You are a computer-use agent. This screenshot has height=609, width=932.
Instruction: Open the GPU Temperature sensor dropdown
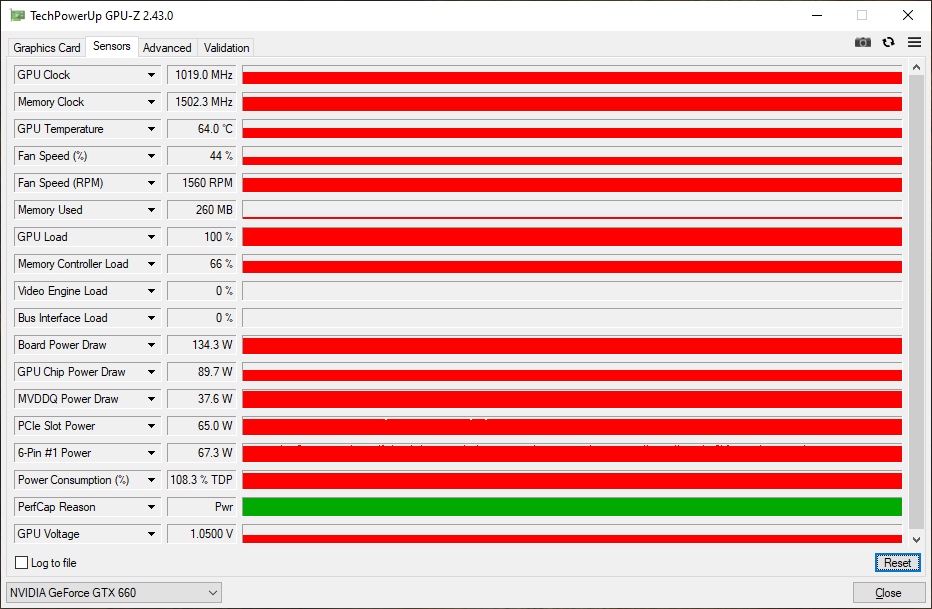tap(87, 129)
